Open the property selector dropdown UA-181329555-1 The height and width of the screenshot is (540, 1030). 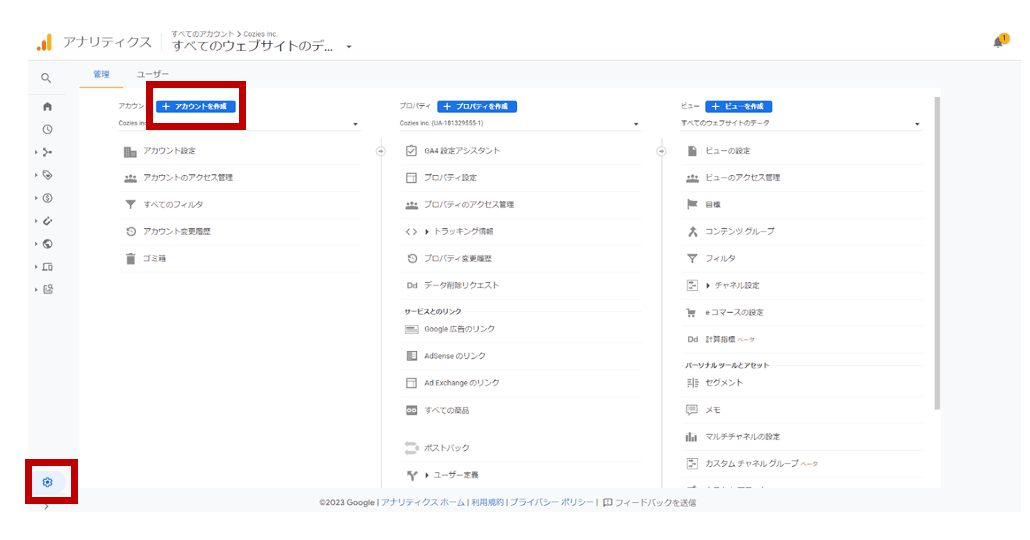[519, 124]
